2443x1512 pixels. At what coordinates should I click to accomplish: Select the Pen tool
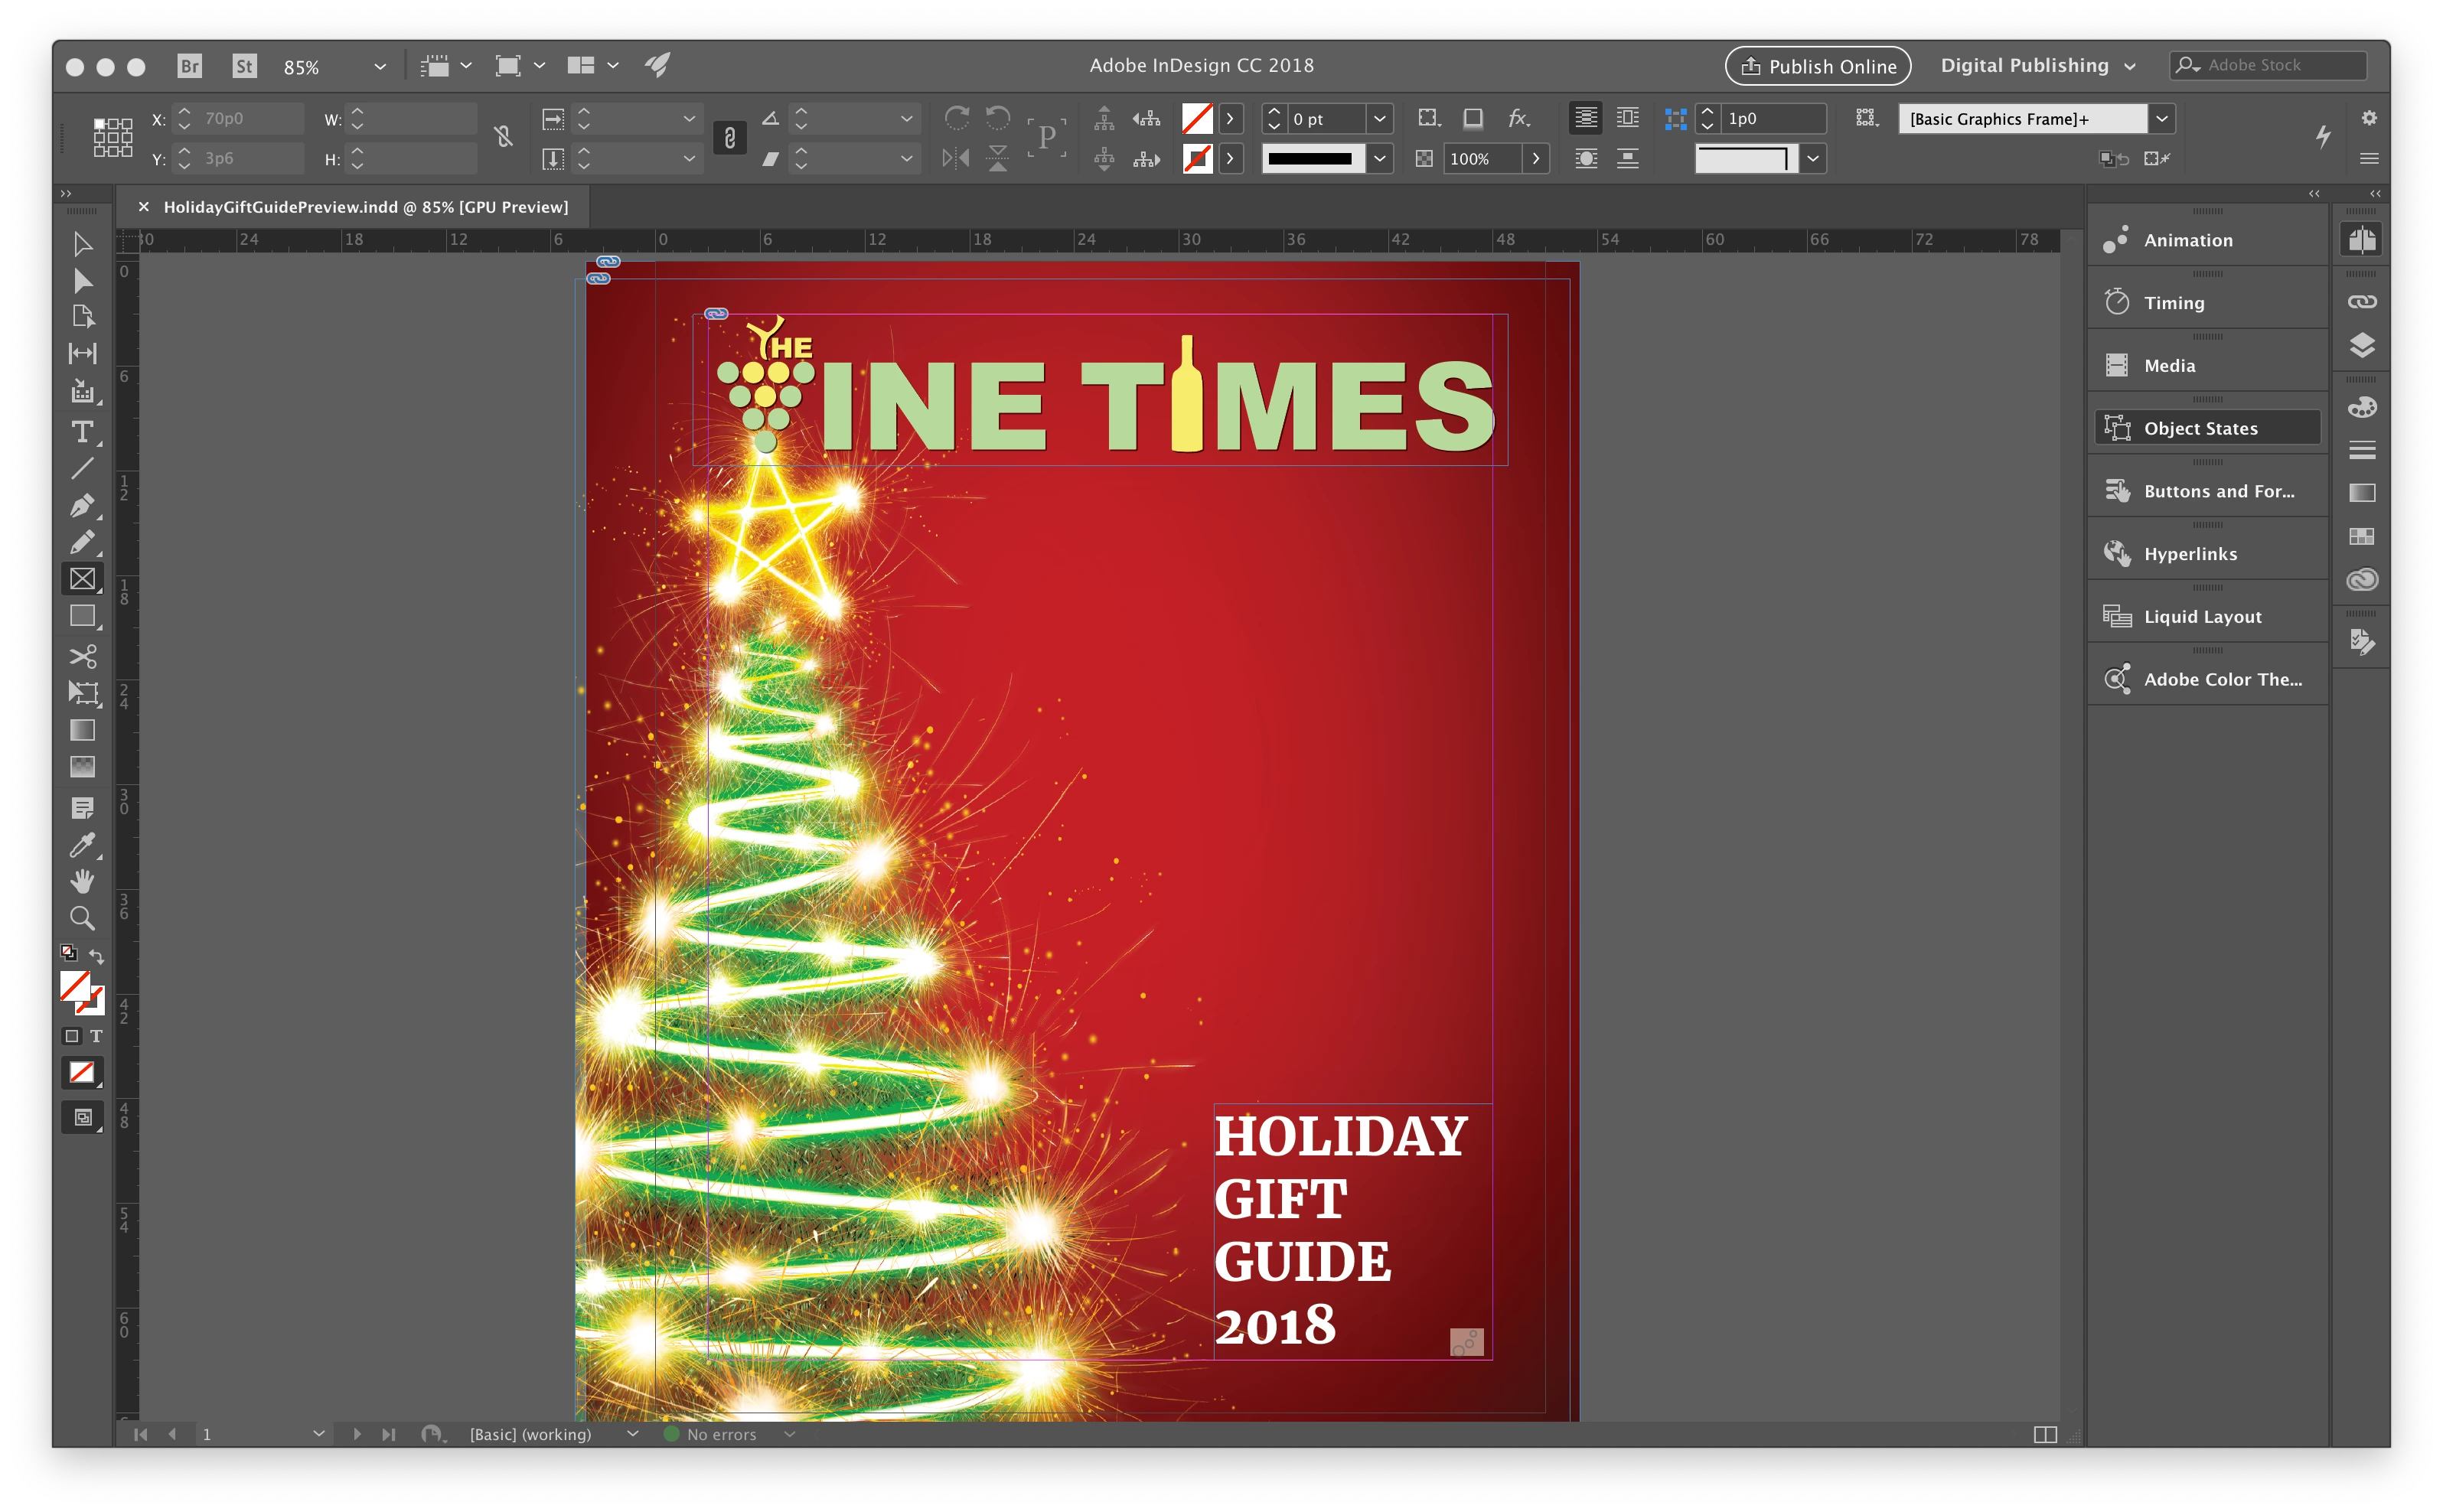coord(82,505)
